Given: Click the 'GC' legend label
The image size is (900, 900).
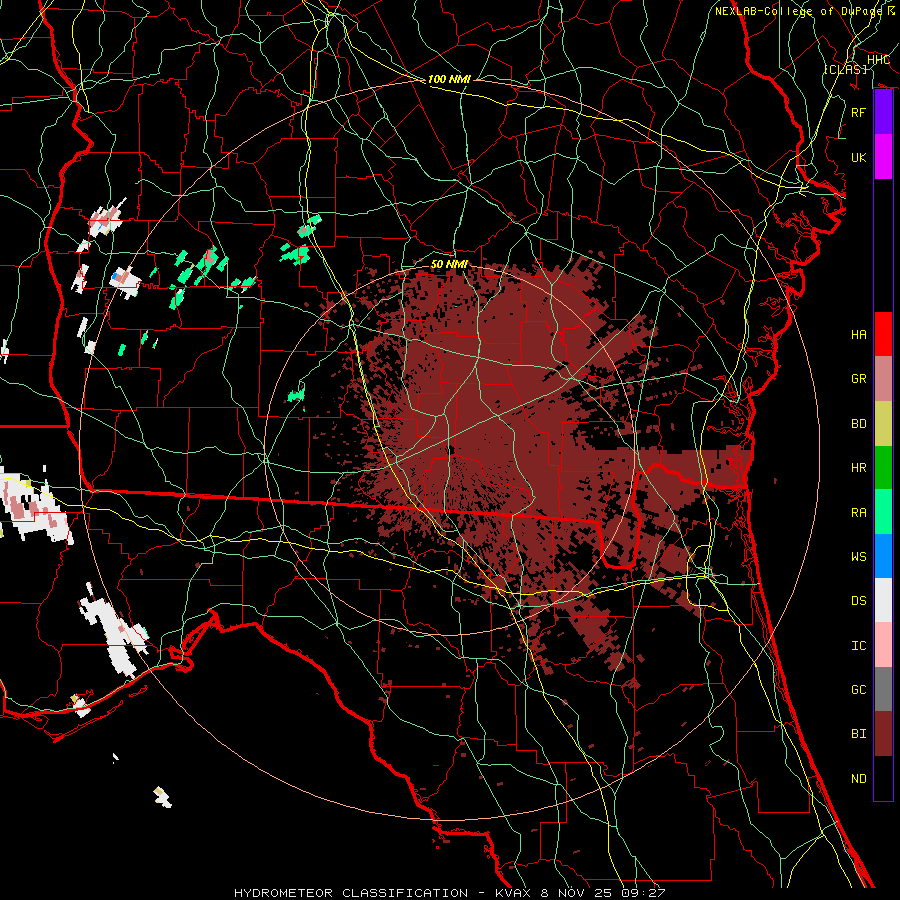Looking at the screenshot, I should (858, 689).
